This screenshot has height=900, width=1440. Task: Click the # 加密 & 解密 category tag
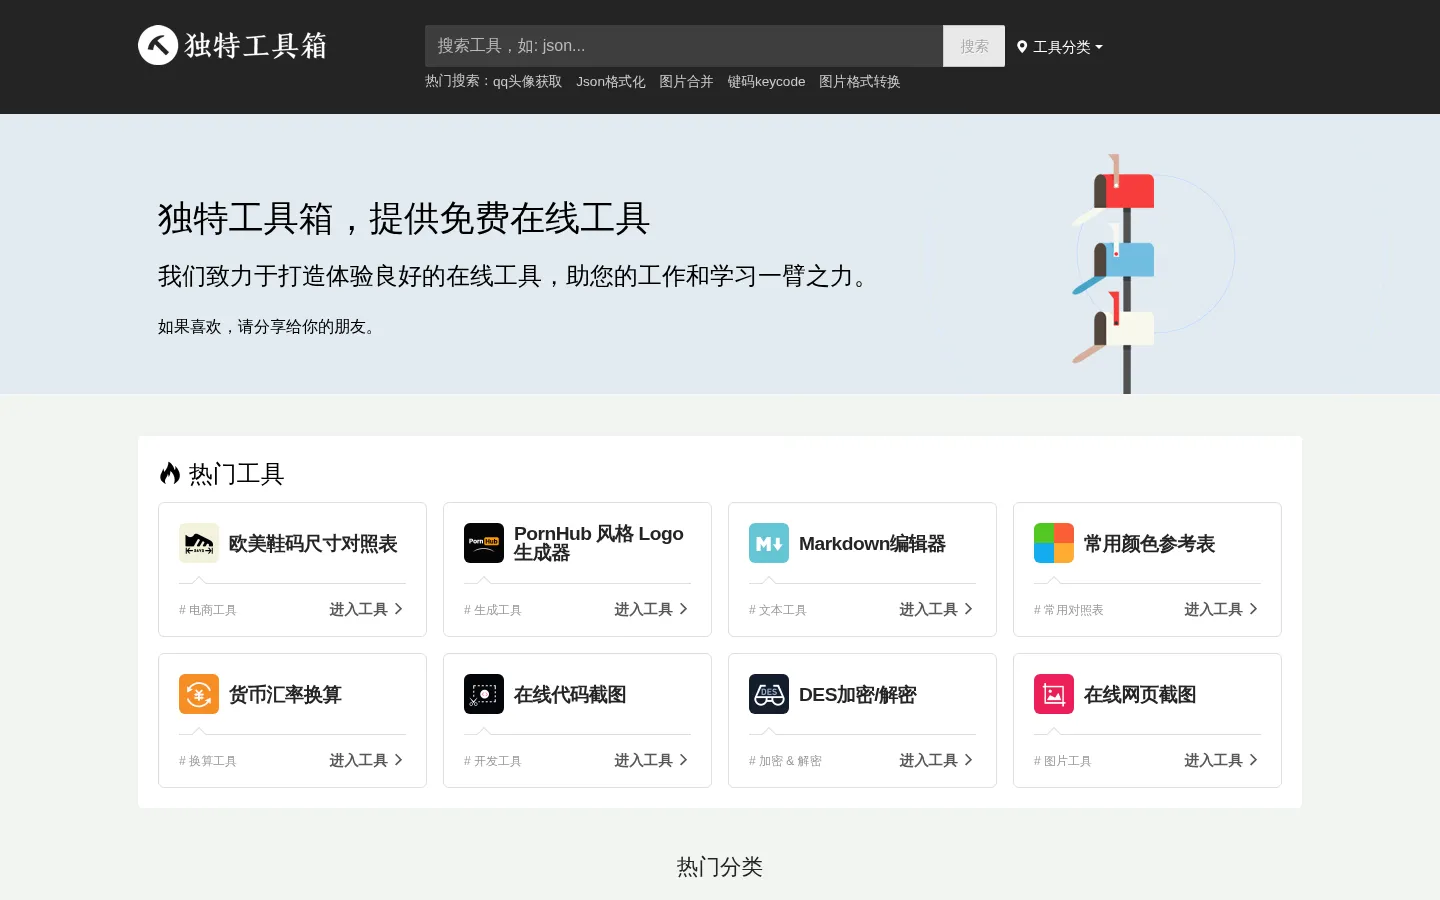pos(785,761)
